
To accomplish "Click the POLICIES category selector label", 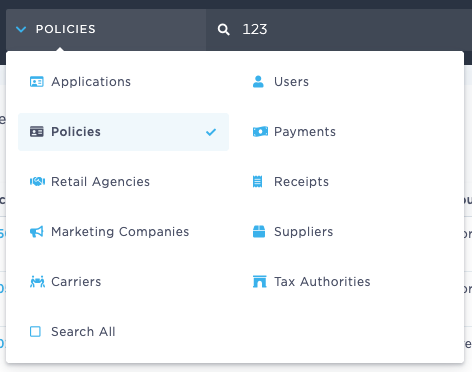I will [66, 29].
